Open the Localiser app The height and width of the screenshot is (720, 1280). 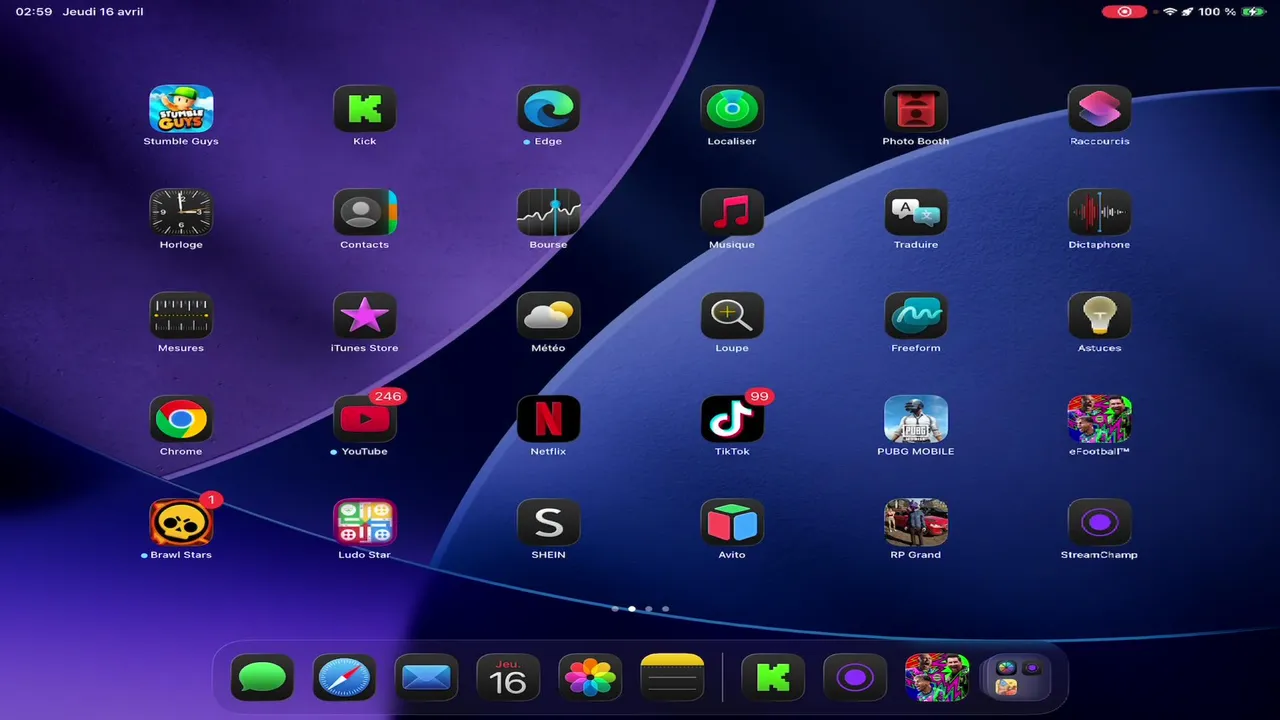(732, 108)
